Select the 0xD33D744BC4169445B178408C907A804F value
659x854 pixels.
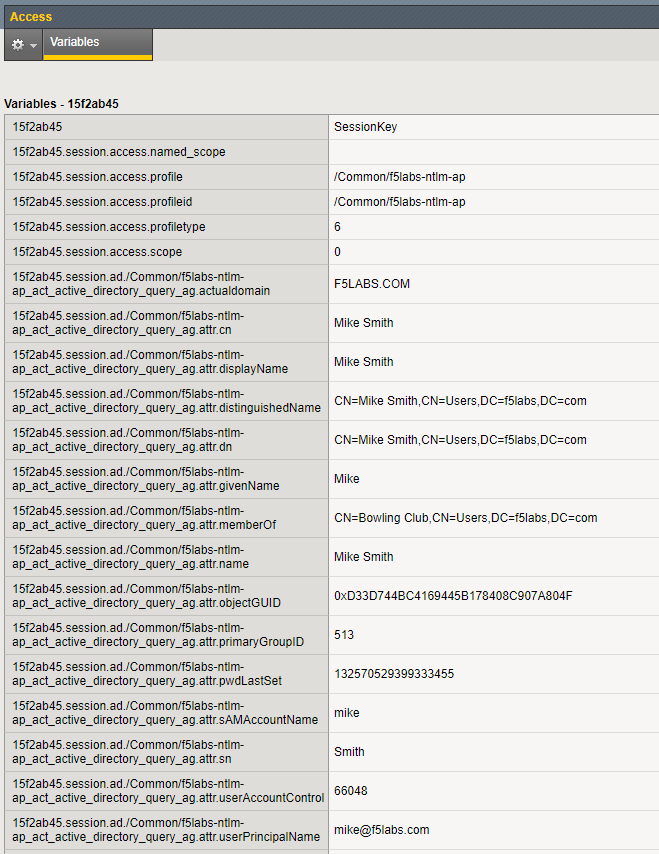pyautogui.click(x=453, y=596)
